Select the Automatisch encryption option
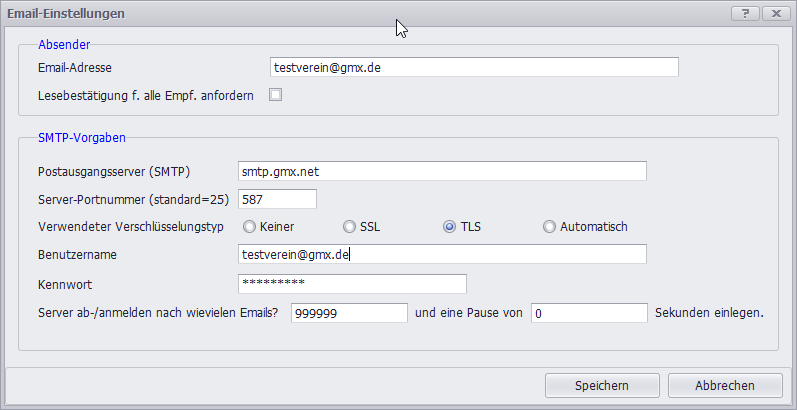 549,227
